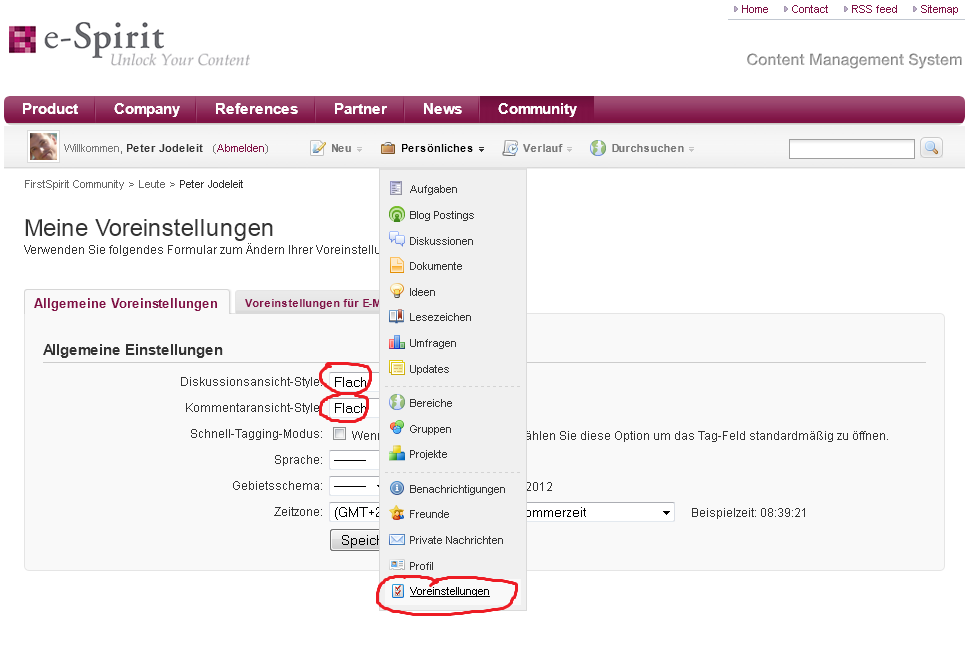This screenshot has height=647, width=969.
Task: Click the Contact link at top
Action: [x=809, y=9]
